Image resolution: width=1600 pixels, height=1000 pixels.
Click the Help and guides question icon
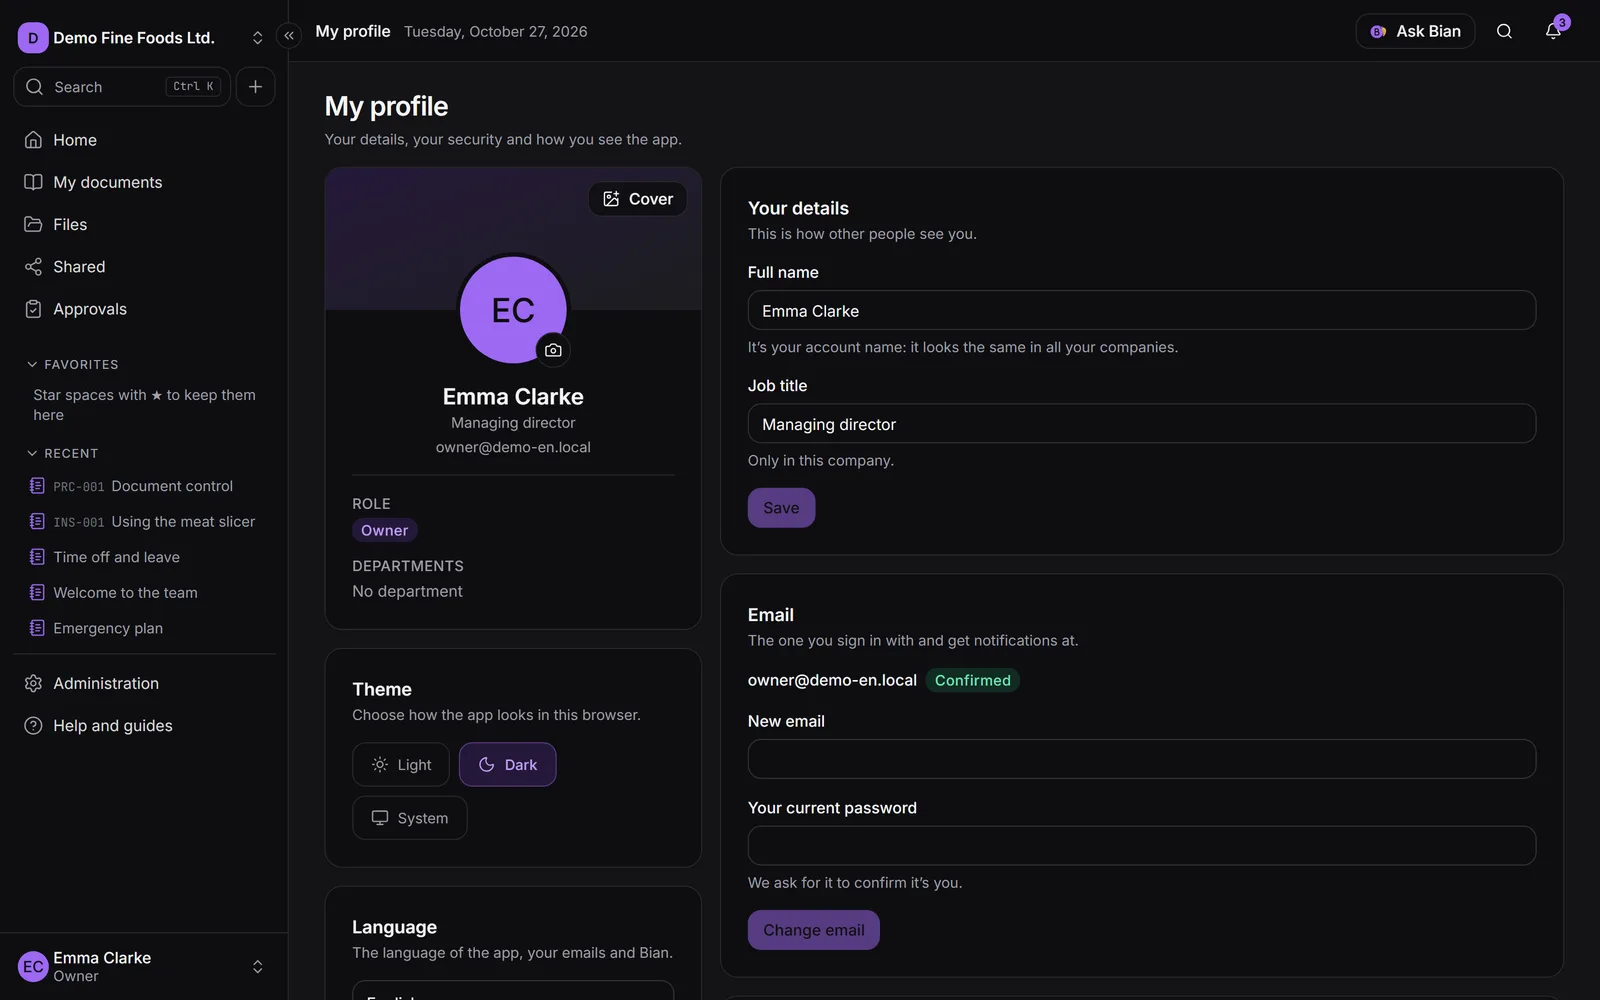coord(33,725)
